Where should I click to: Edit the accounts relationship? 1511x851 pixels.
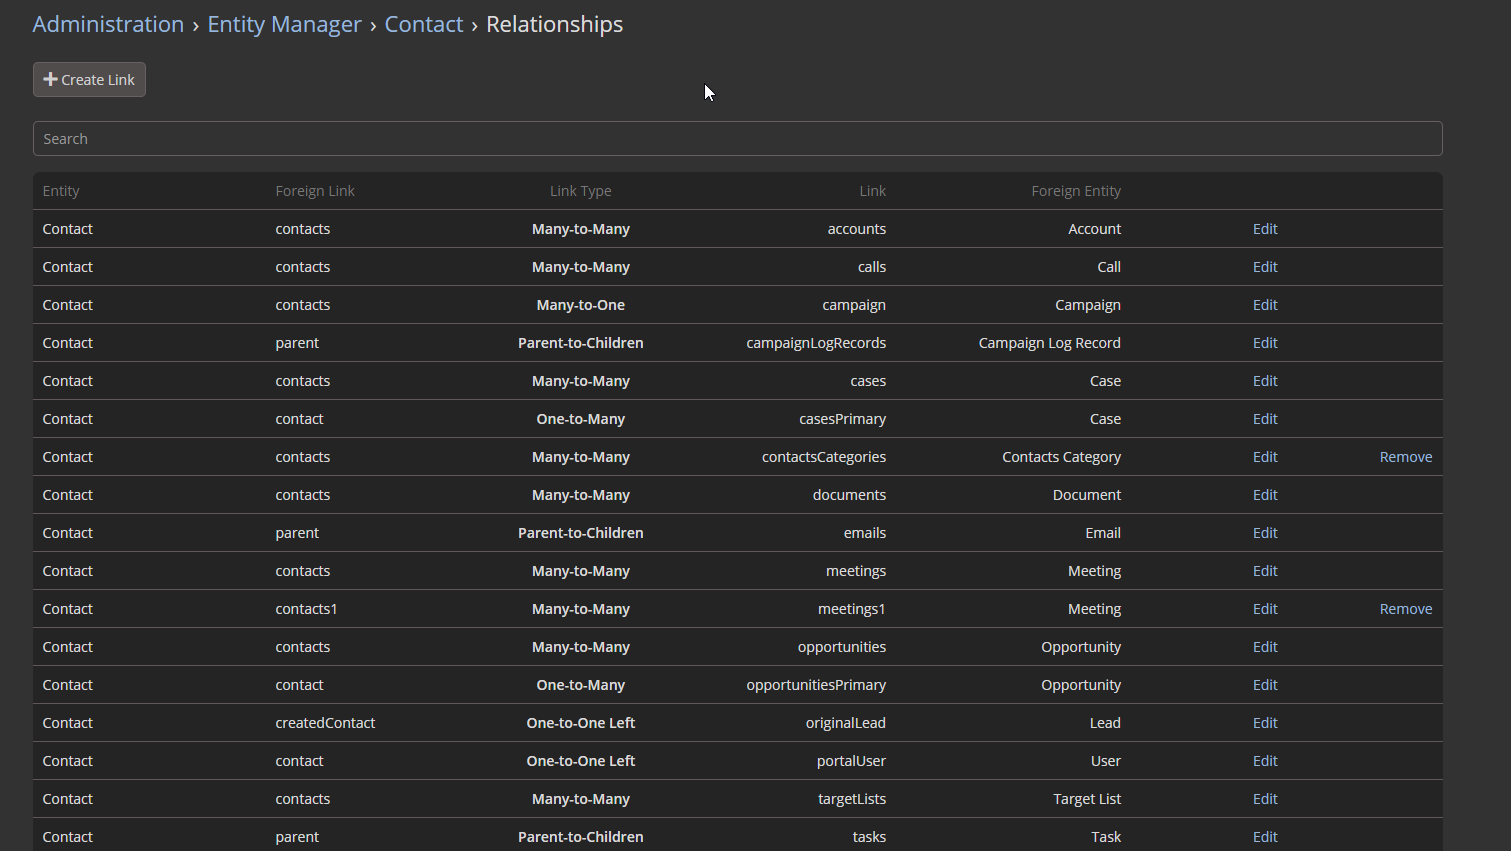point(1264,229)
